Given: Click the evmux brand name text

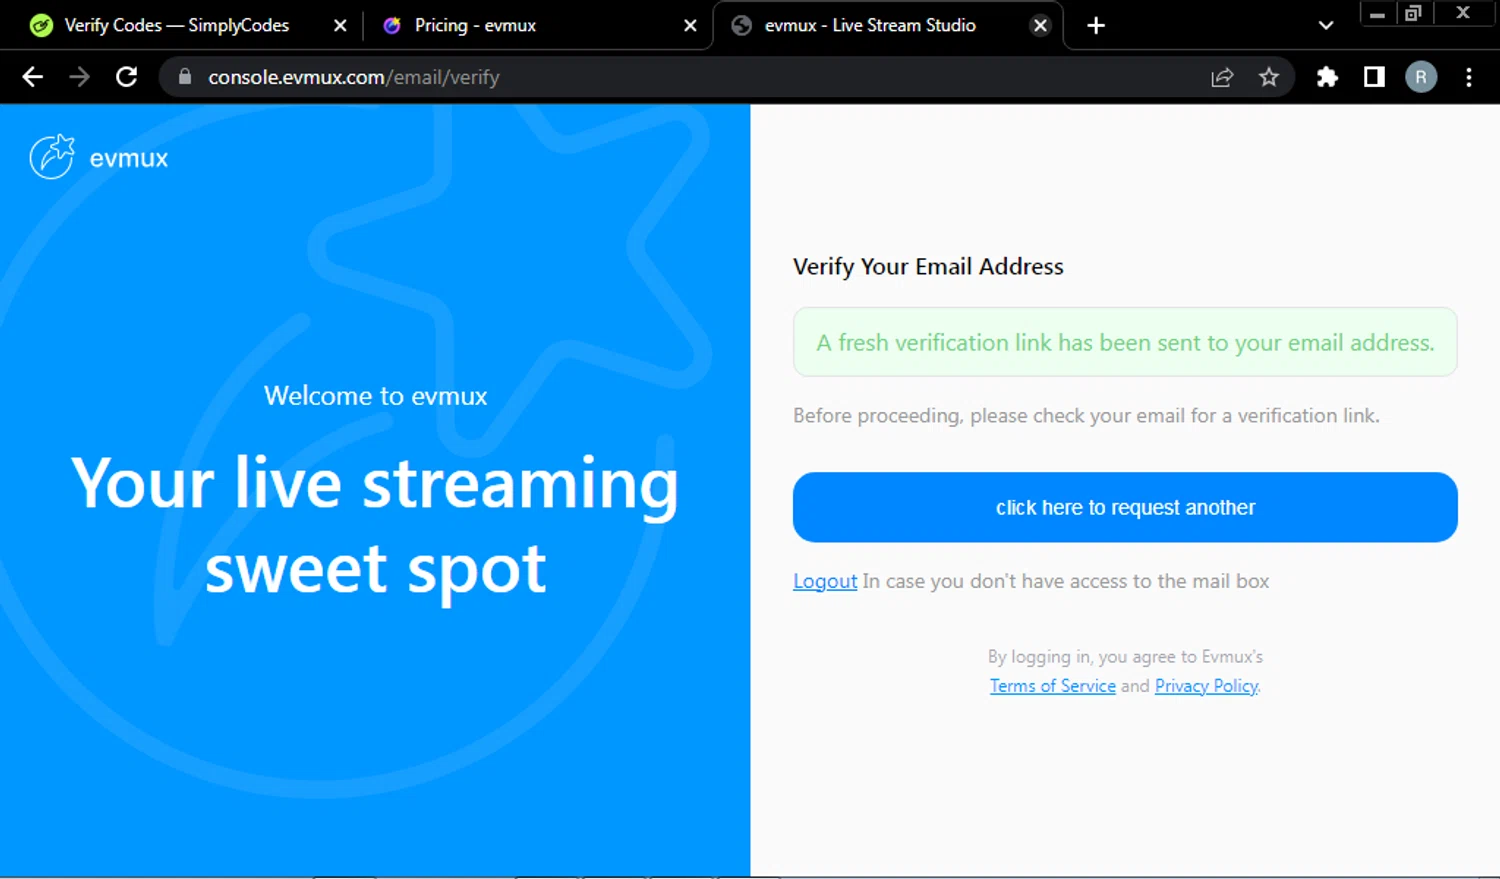Looking at the screenshot, I should click(129, 158).
